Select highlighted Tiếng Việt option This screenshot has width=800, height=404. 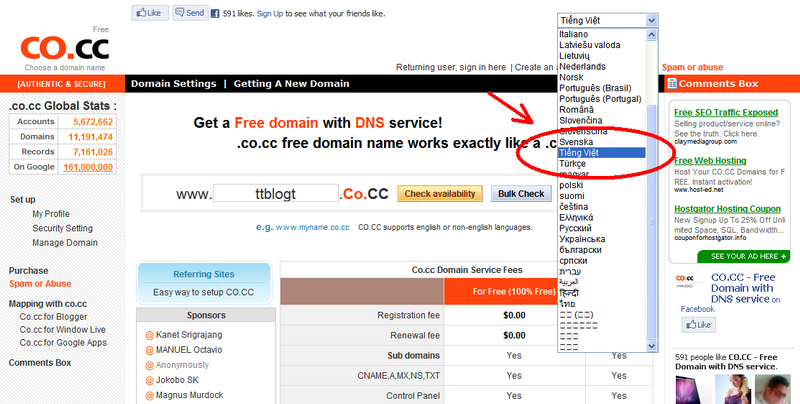602,153
